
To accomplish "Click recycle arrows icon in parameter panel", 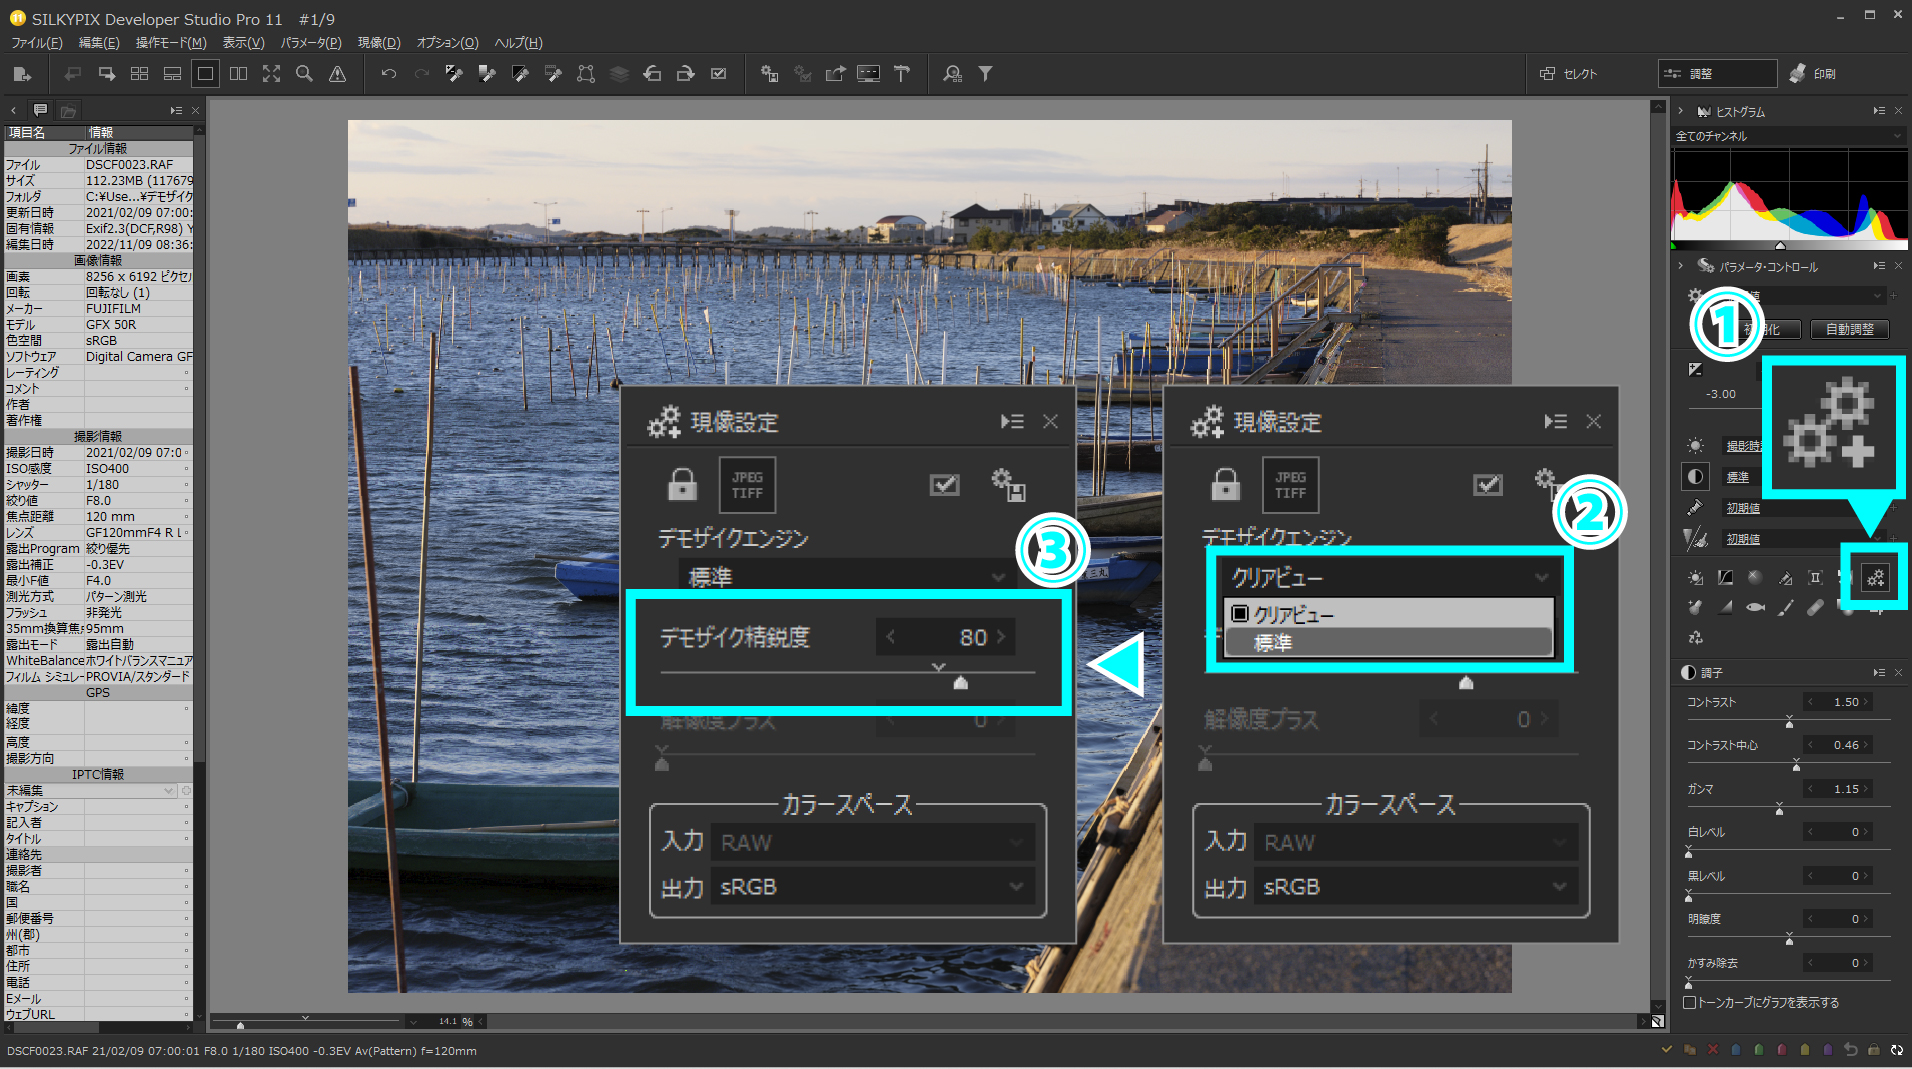I will tap(1695, 637).
